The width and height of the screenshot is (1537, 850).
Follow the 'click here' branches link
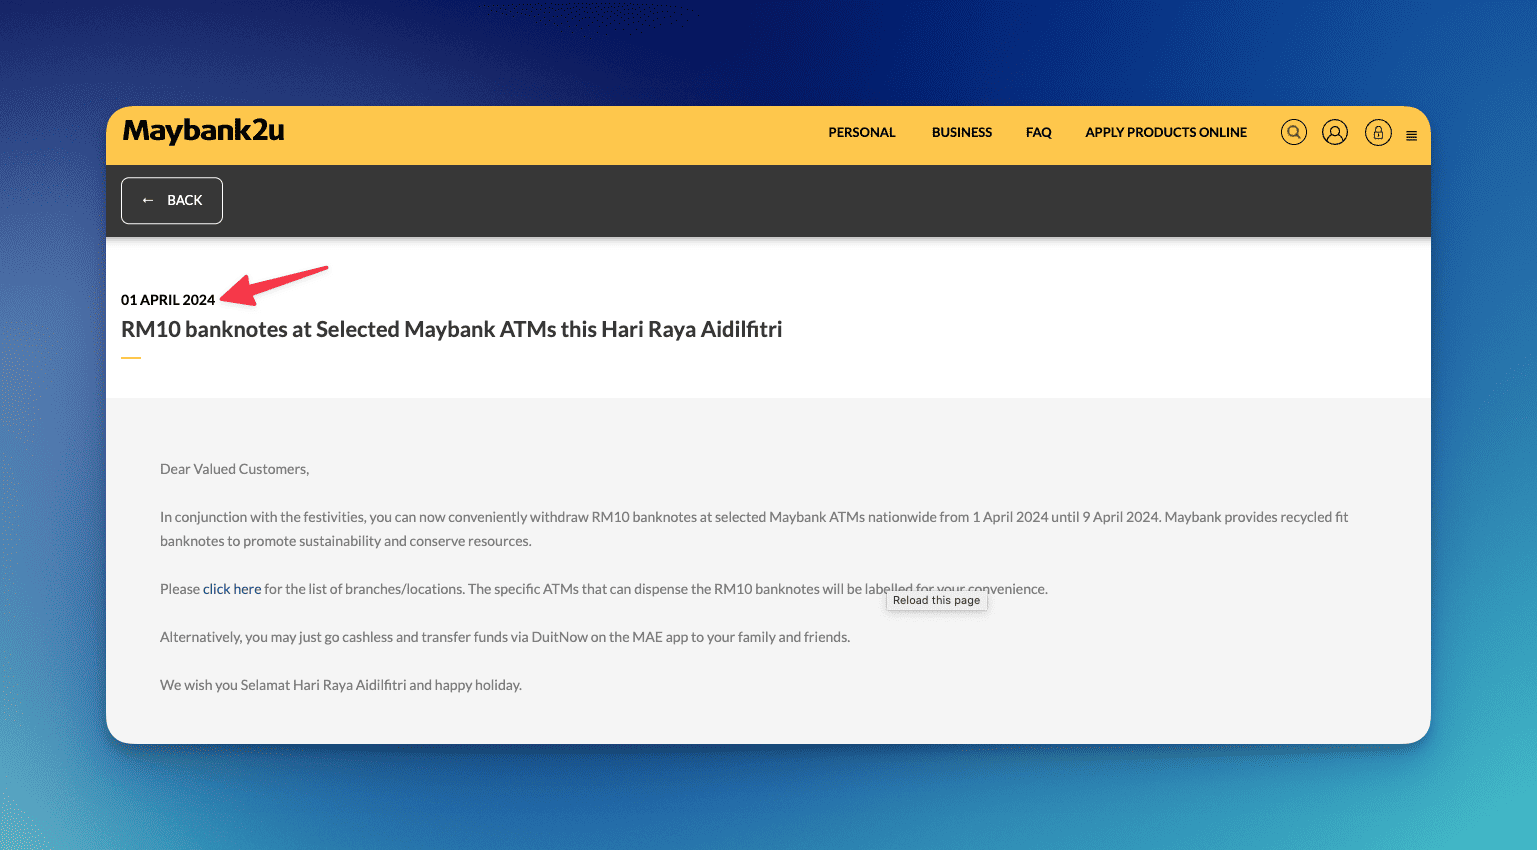tap(232, 589)
